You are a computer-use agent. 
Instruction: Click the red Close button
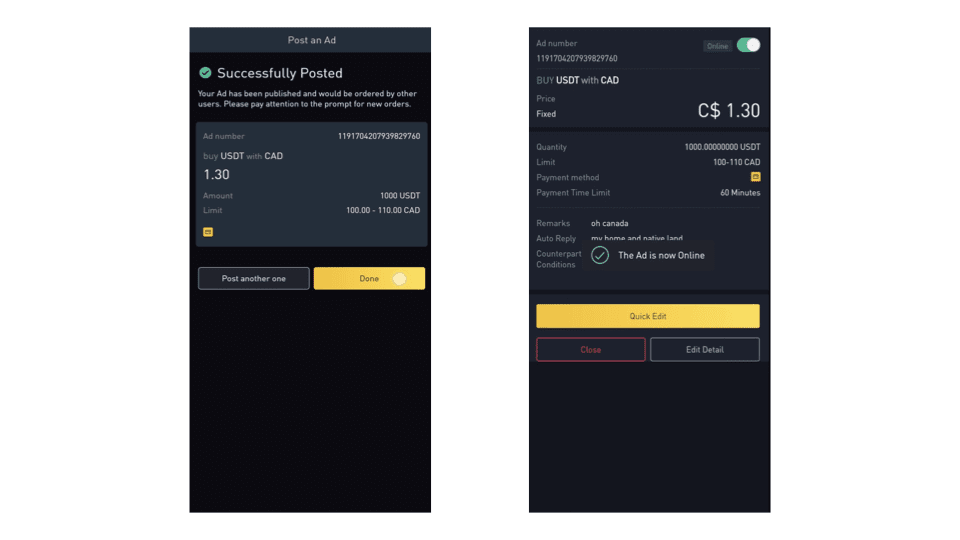(590, 350)
